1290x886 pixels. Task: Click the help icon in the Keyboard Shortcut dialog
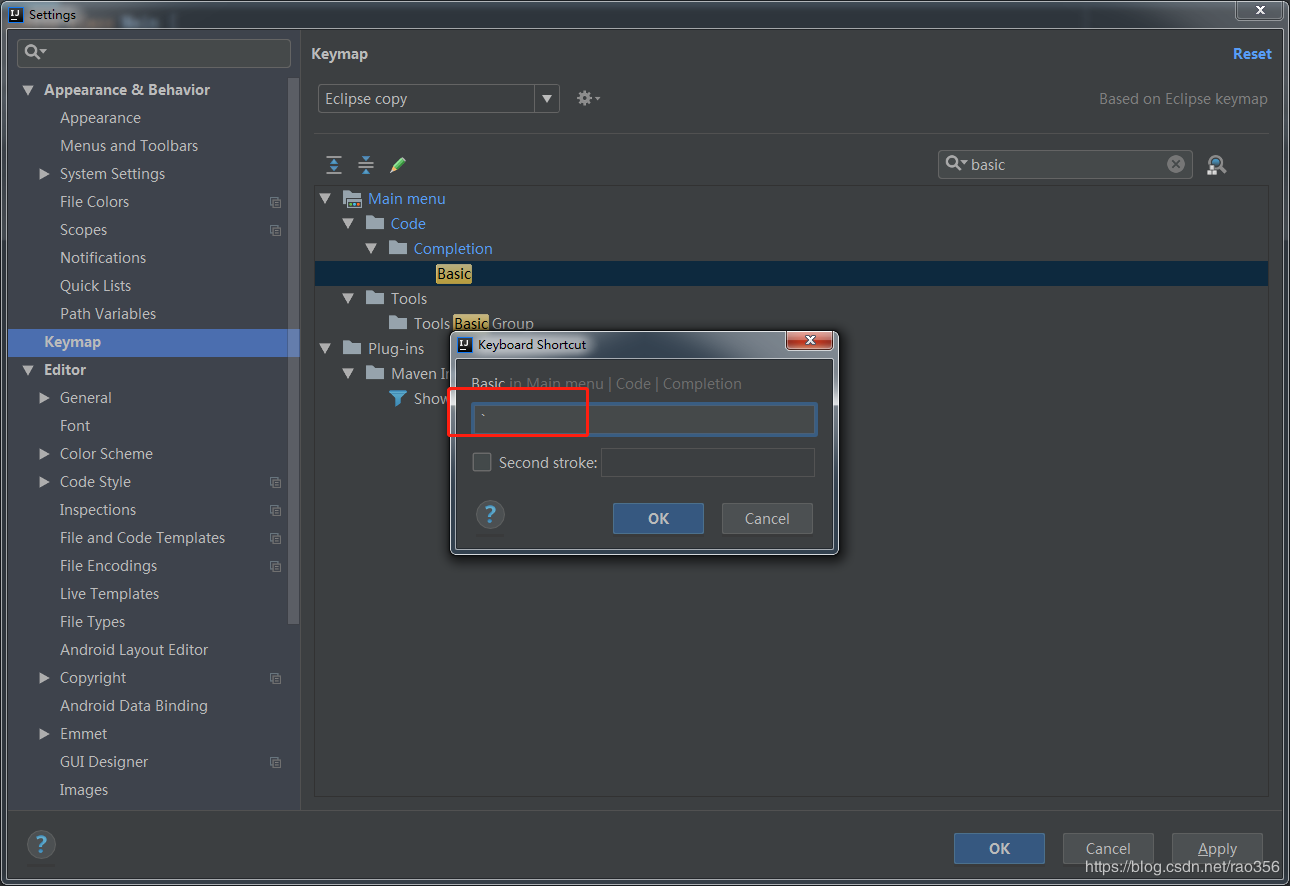490,516
